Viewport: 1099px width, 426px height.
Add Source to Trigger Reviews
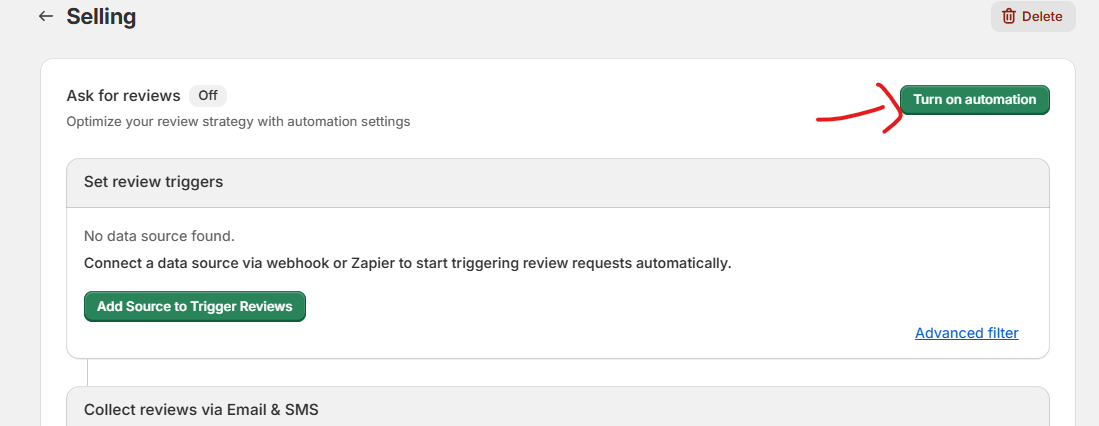194,307
